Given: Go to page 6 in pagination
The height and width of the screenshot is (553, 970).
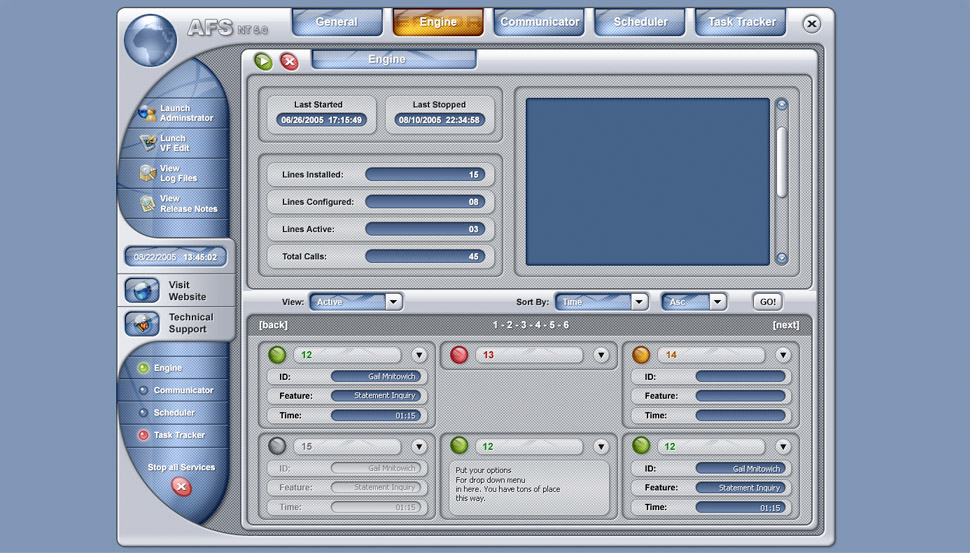Looking at the screenshot, I should 566,325.
